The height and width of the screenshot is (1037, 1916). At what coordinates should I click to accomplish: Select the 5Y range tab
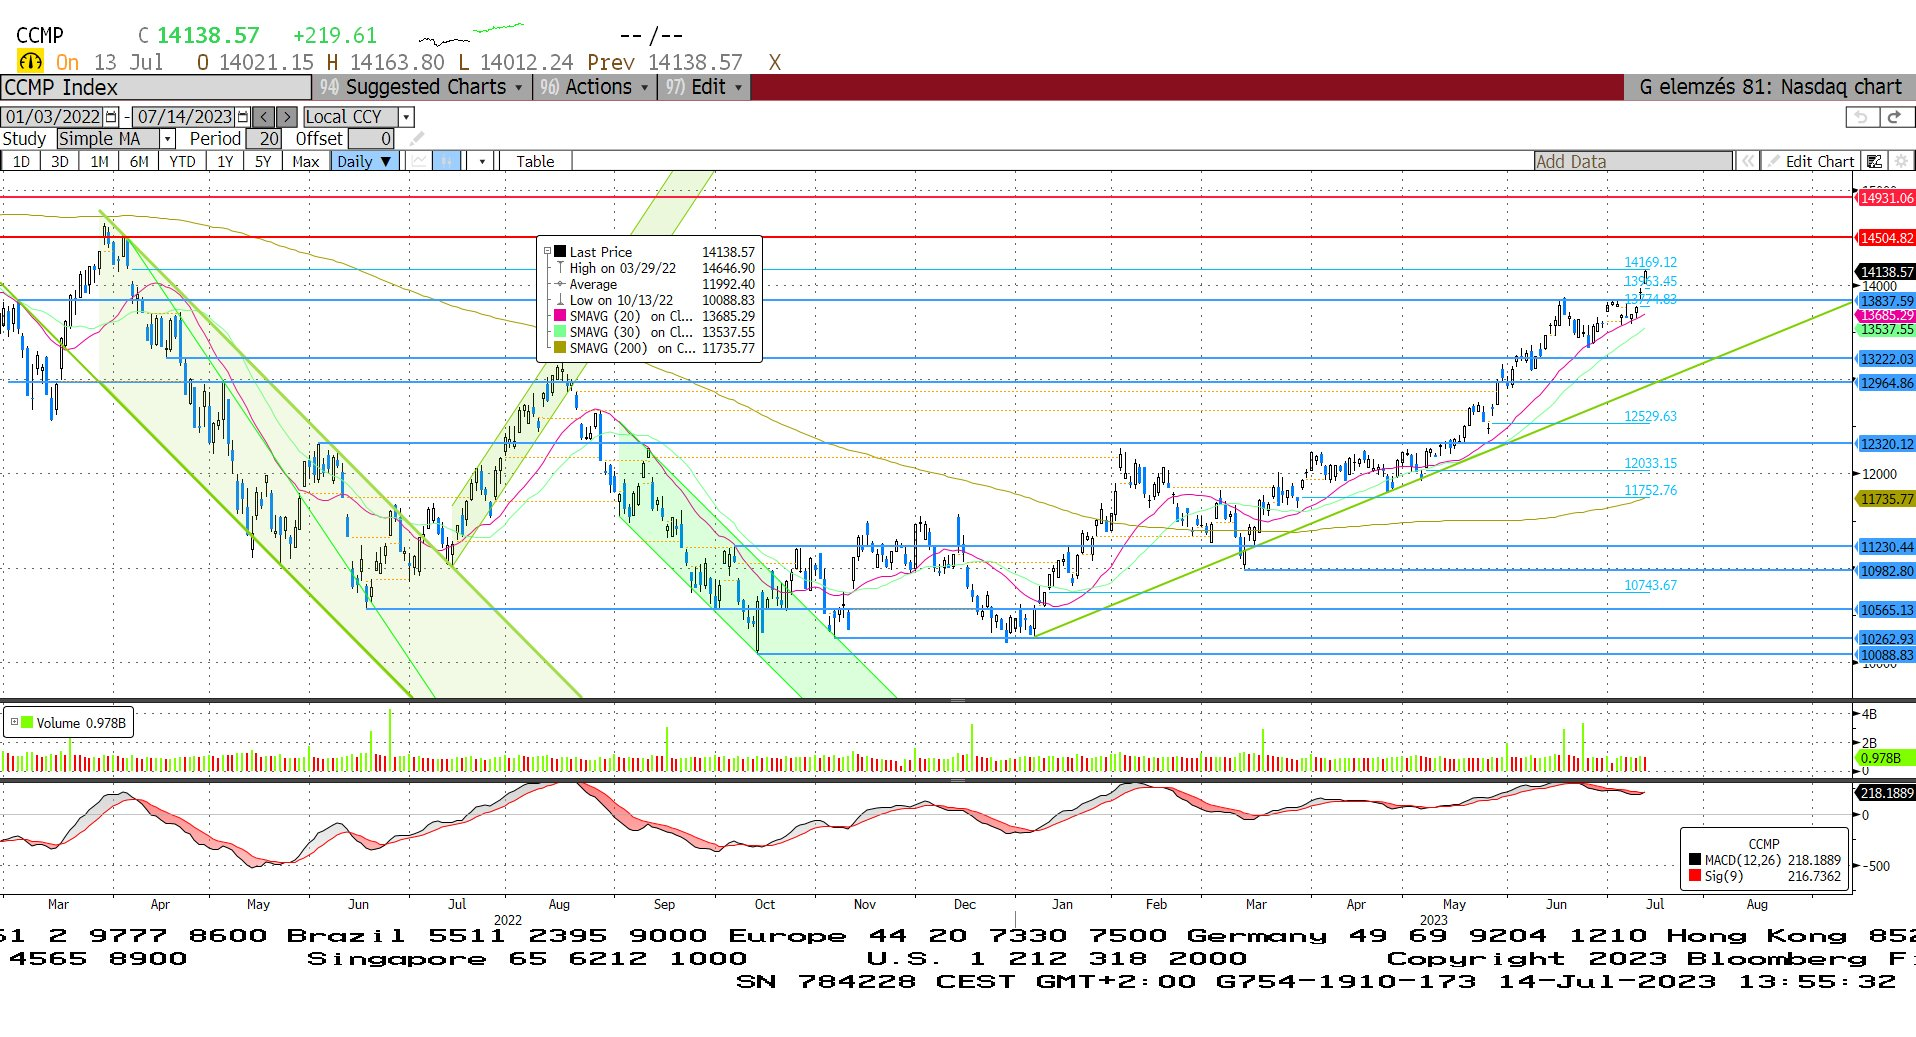[x=263, y=161]
